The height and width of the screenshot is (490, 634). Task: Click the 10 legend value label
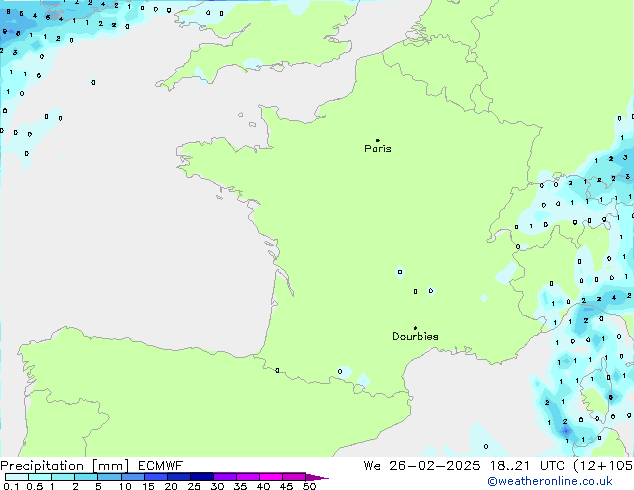[x=125, y=486]
